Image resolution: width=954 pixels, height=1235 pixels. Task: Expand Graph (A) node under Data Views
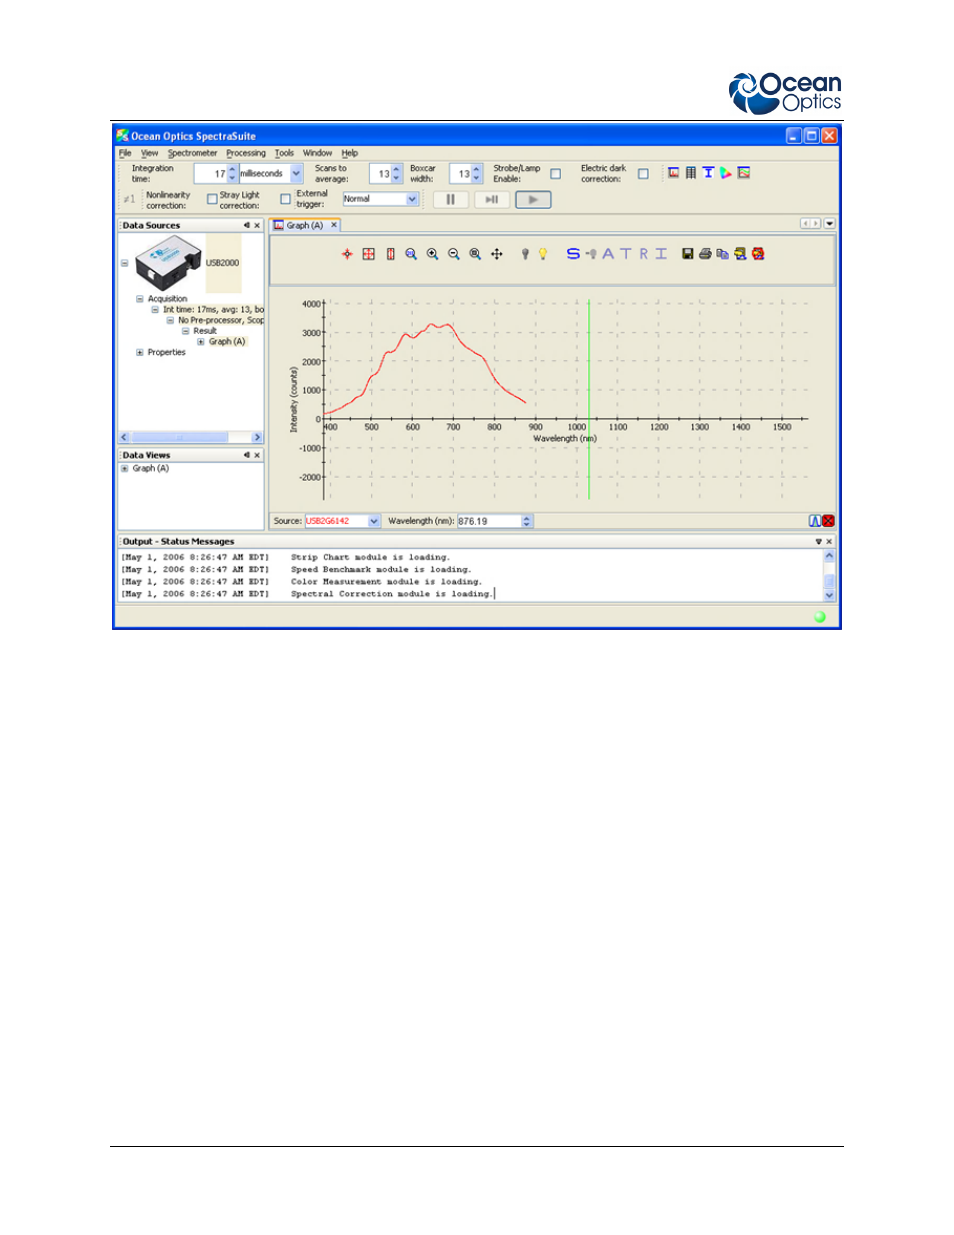tap(125, 468)
